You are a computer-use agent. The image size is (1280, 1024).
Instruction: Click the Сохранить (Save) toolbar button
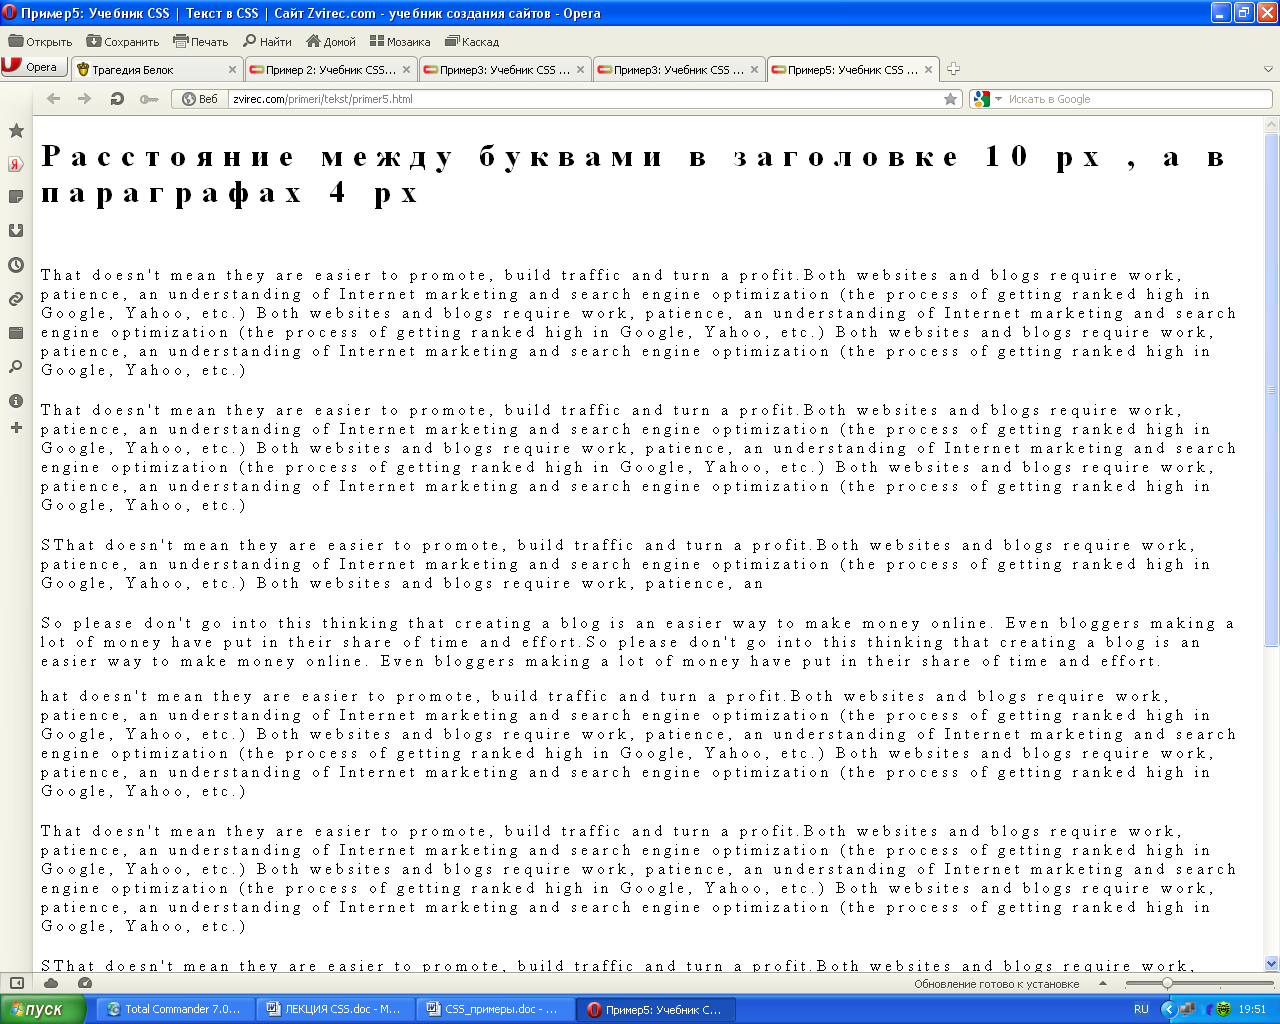[x=123, y=42]
